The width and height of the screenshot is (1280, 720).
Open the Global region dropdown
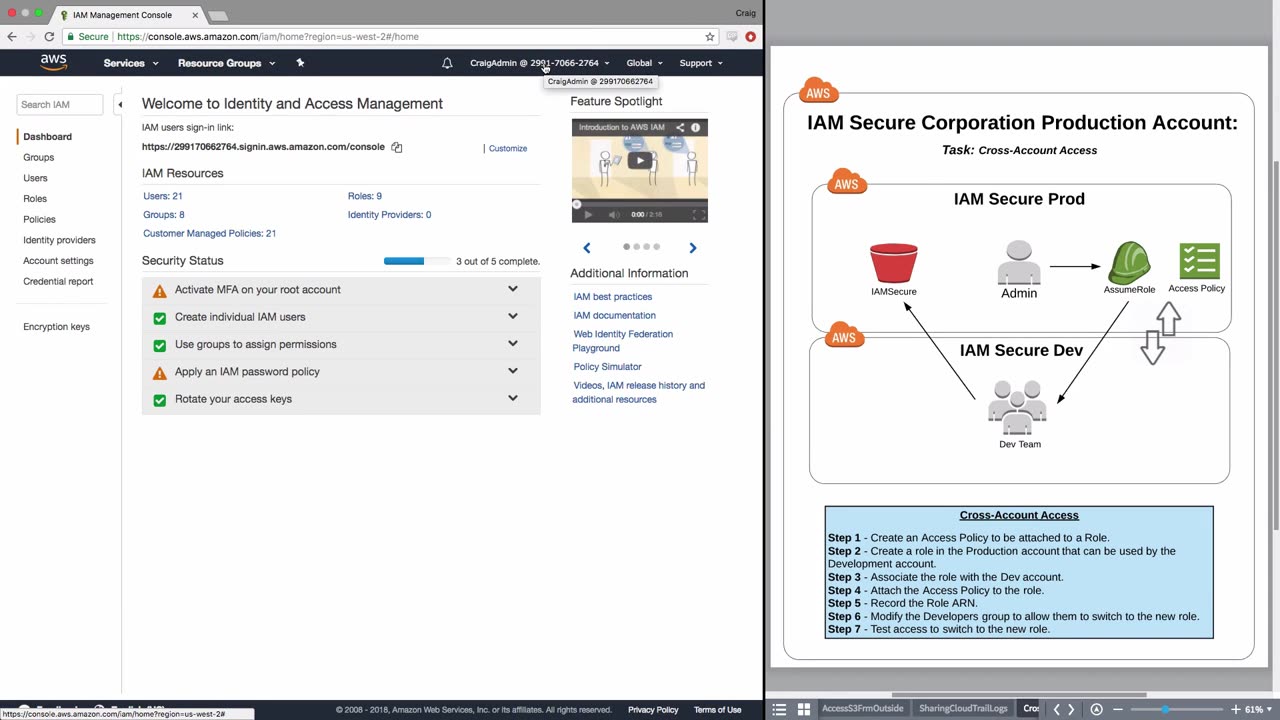645,63
